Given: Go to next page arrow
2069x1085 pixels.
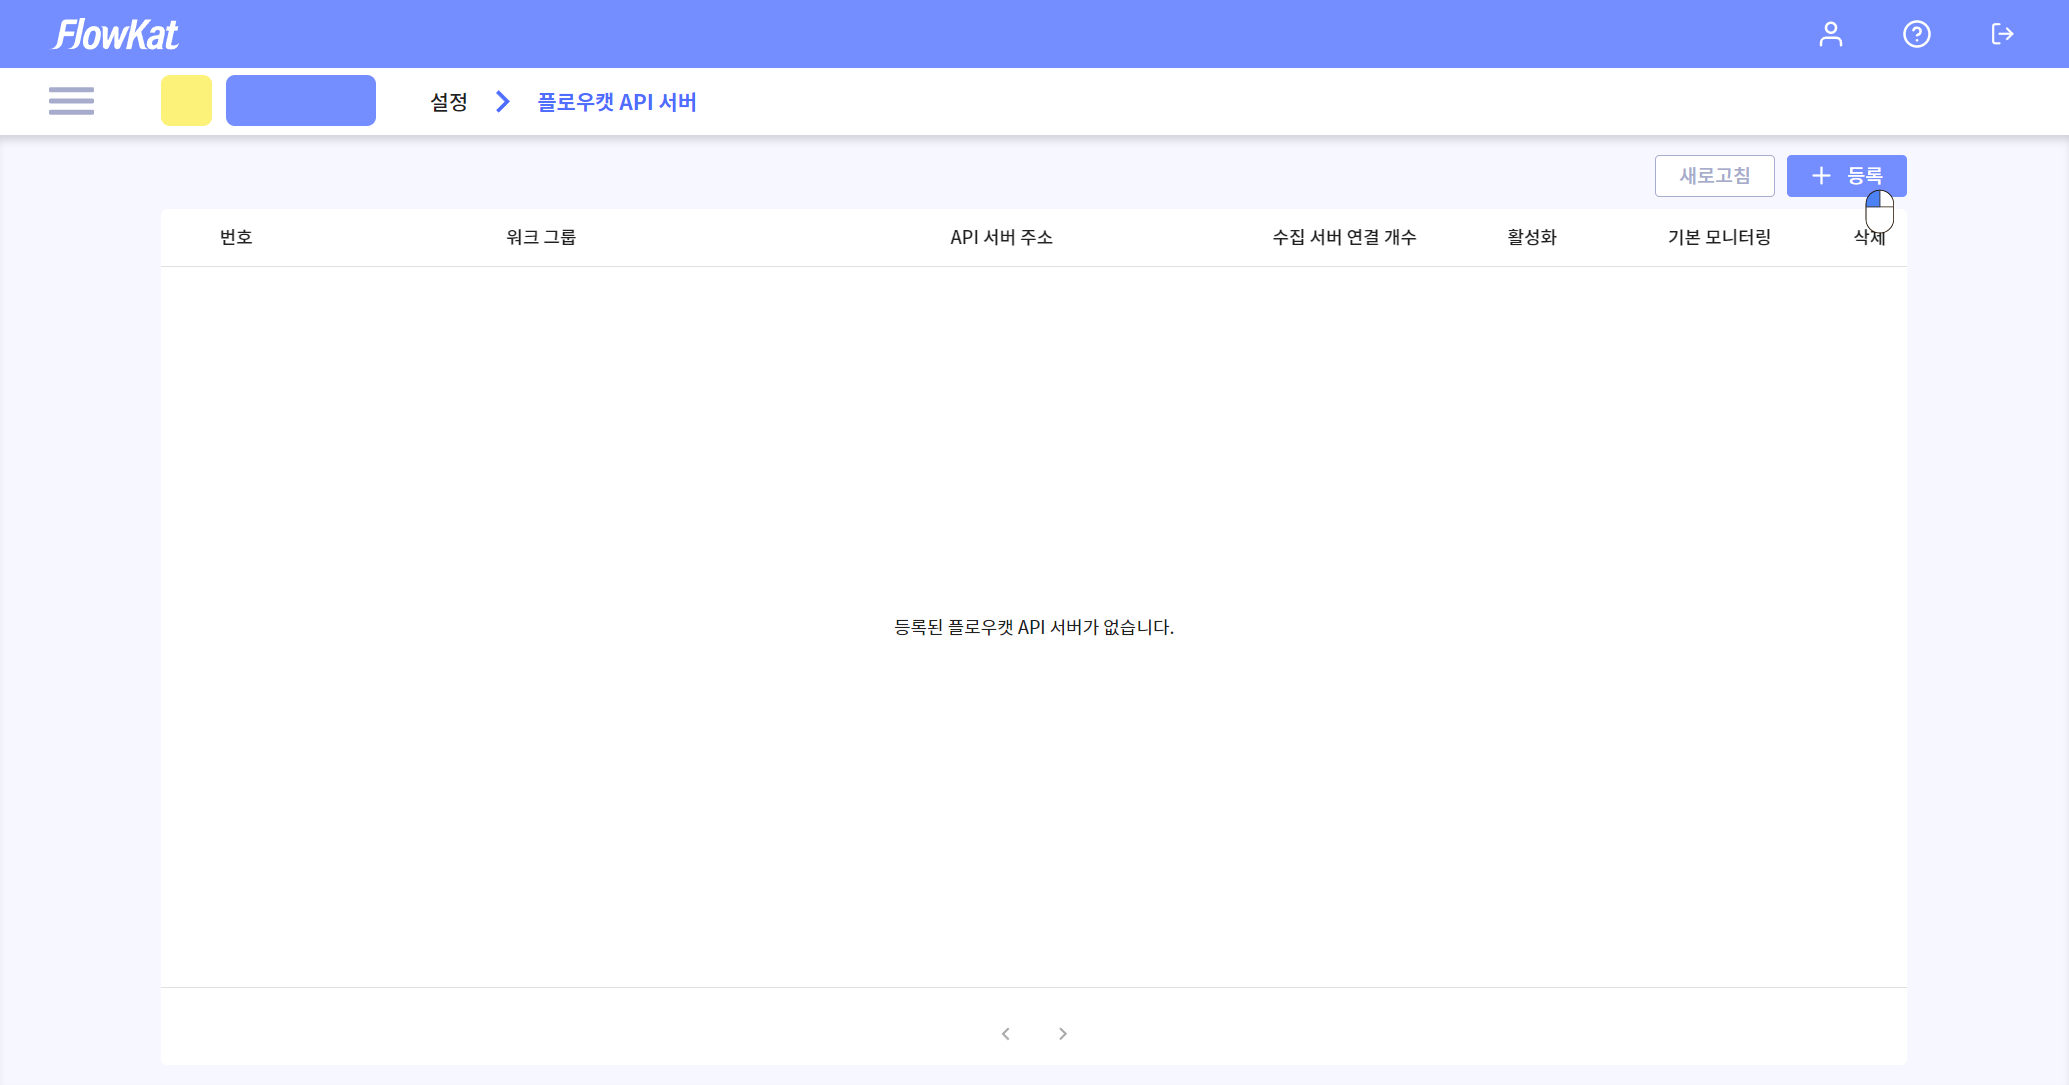Looking at the screenshot, I should pos(1062,1033).
